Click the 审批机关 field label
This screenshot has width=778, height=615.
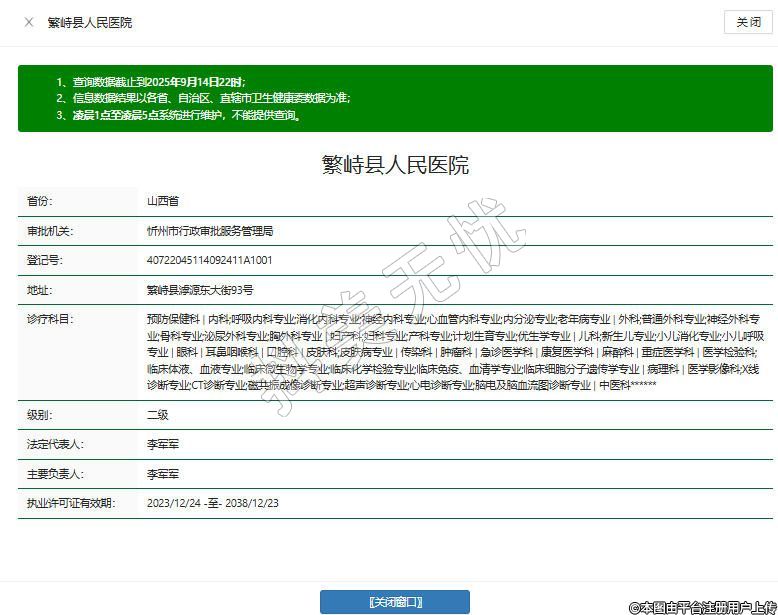[50, 231]
